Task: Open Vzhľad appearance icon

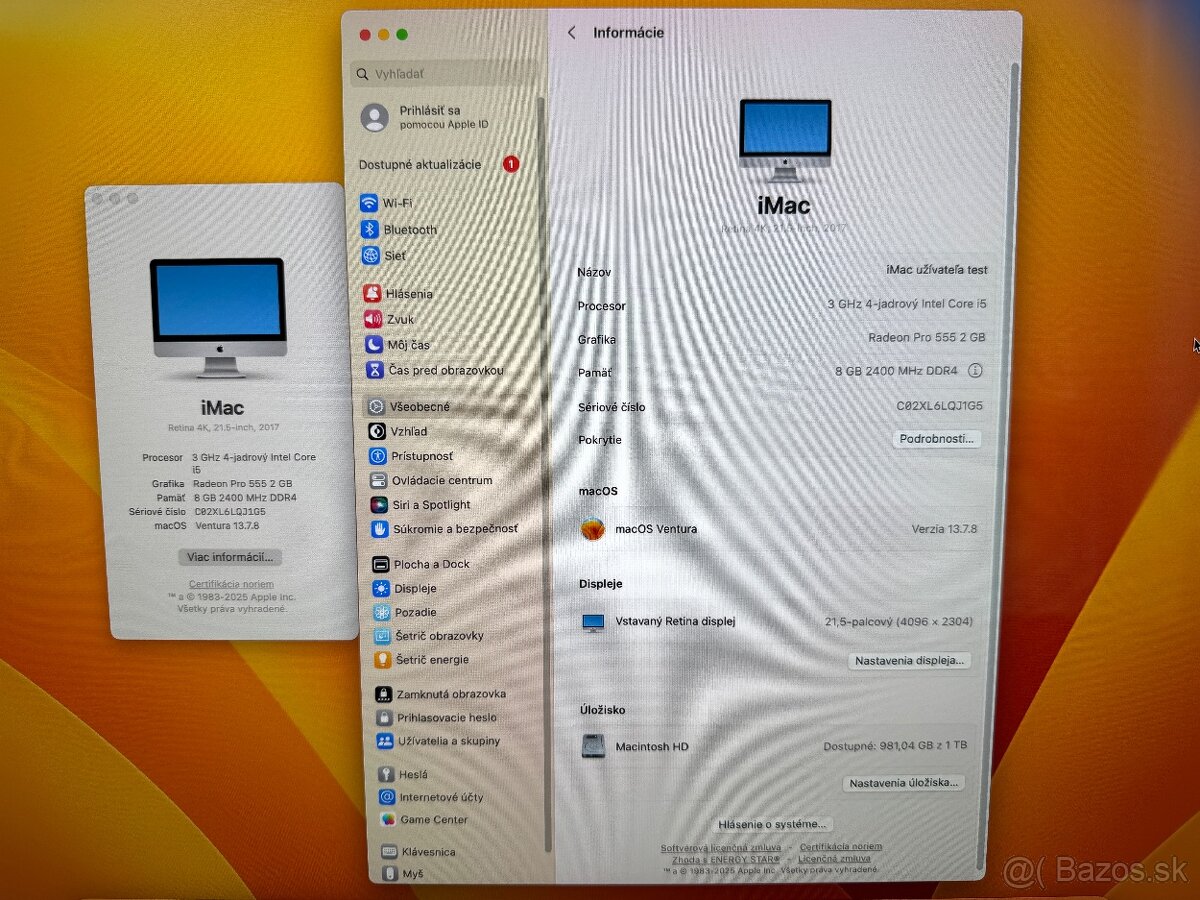Action: 377,431
